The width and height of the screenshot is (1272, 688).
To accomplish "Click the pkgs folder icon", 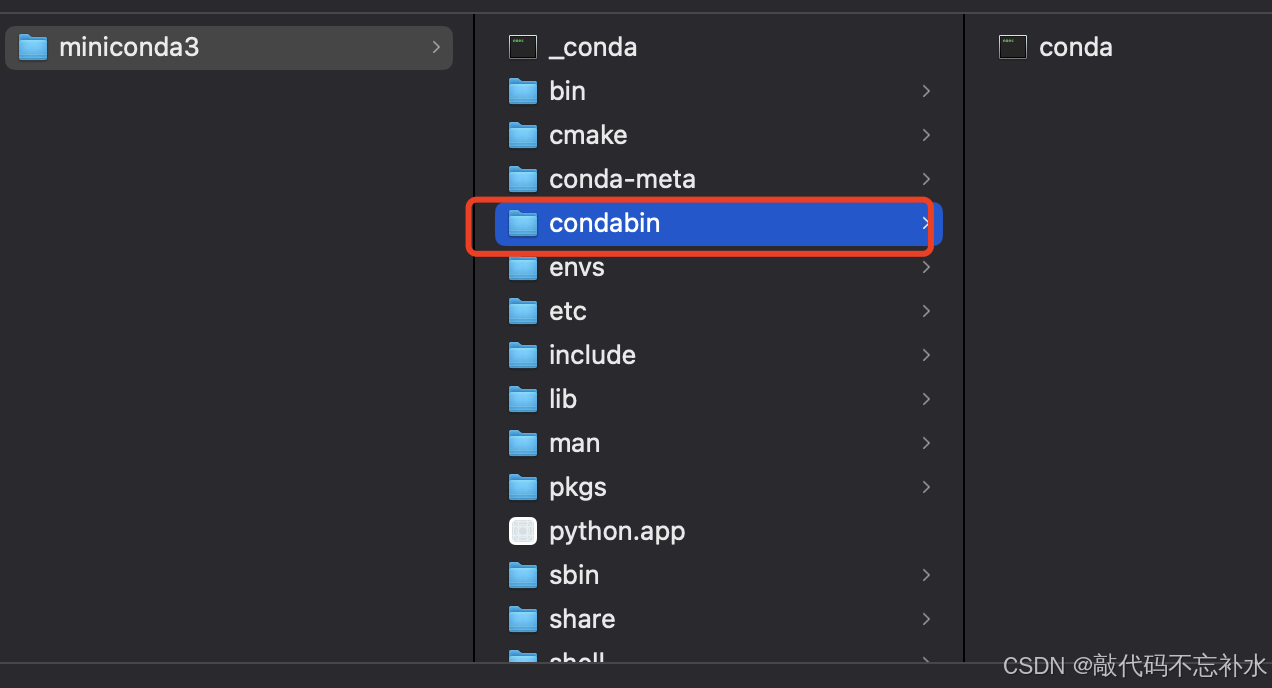I will (x=523, y=487).
